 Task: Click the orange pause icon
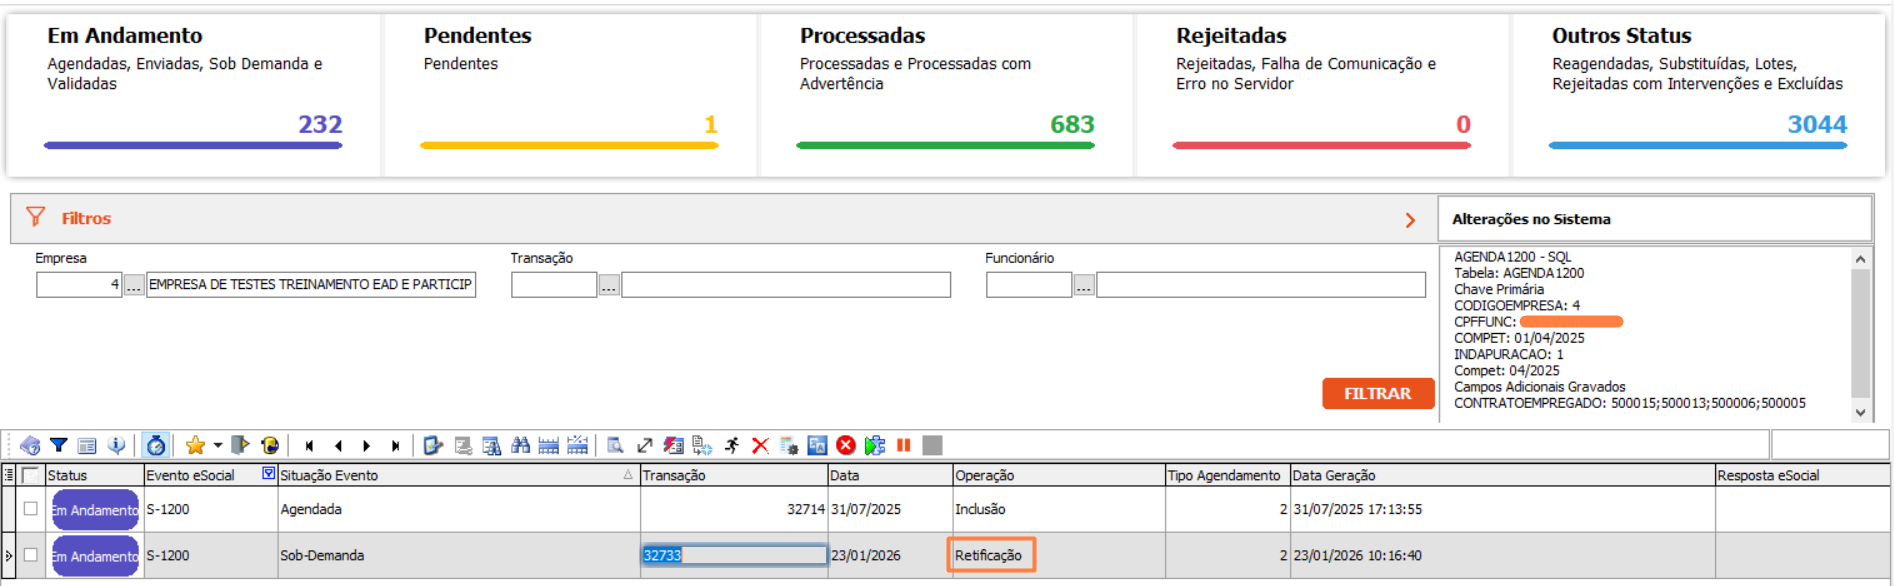click(x=904, y=446)
